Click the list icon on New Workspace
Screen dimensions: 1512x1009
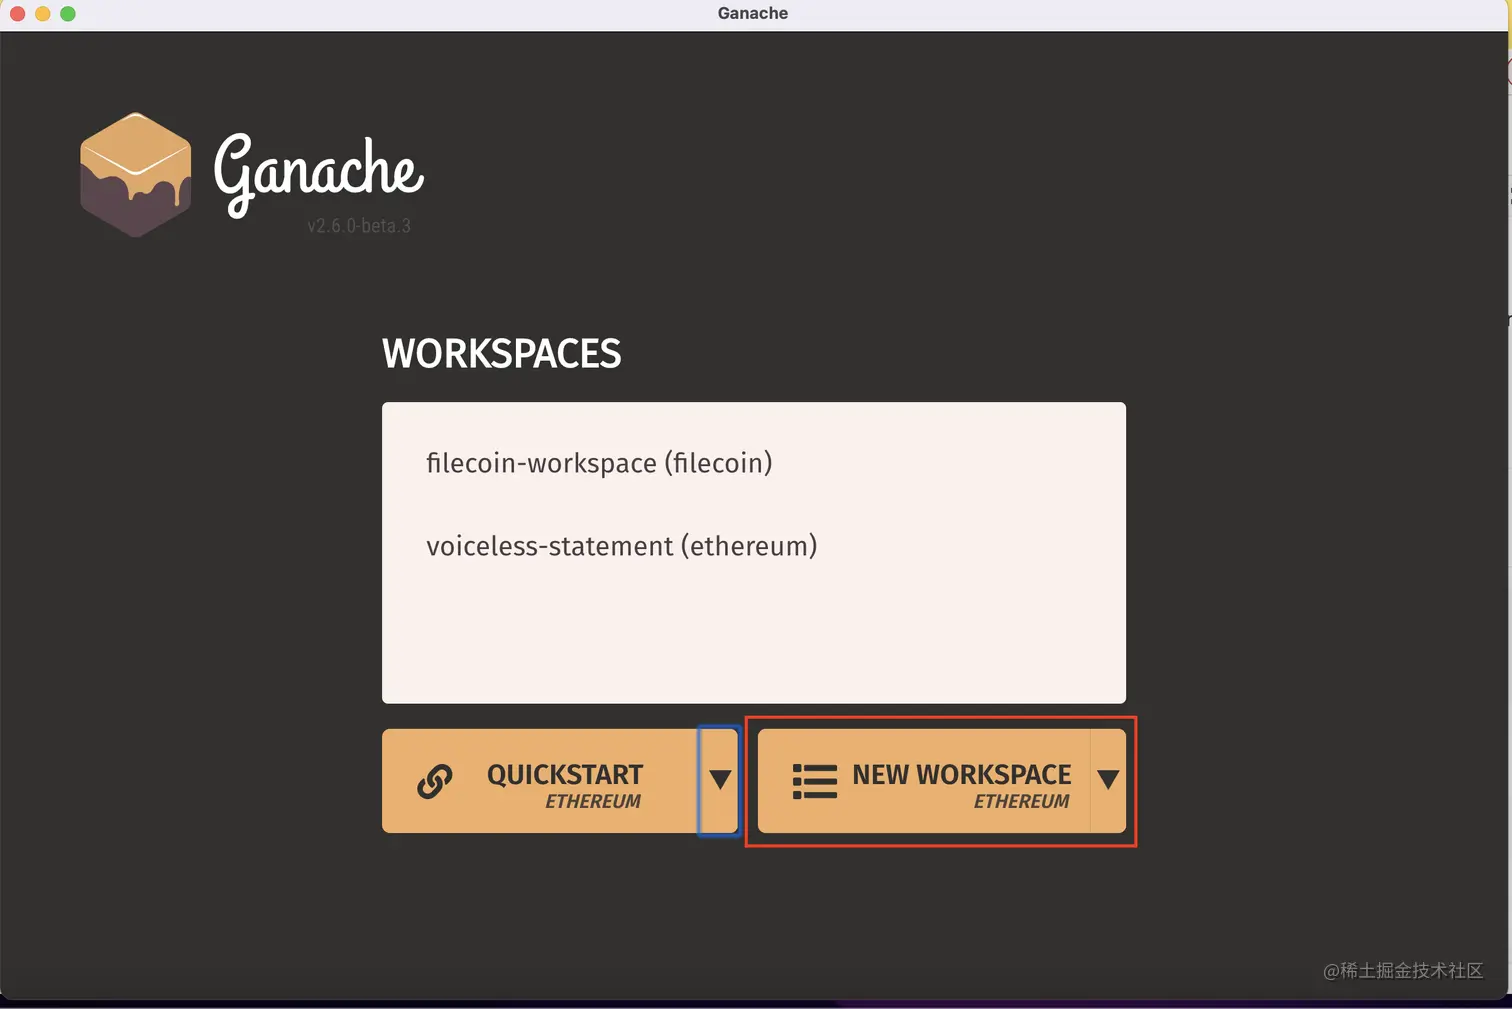click(815, 781)
